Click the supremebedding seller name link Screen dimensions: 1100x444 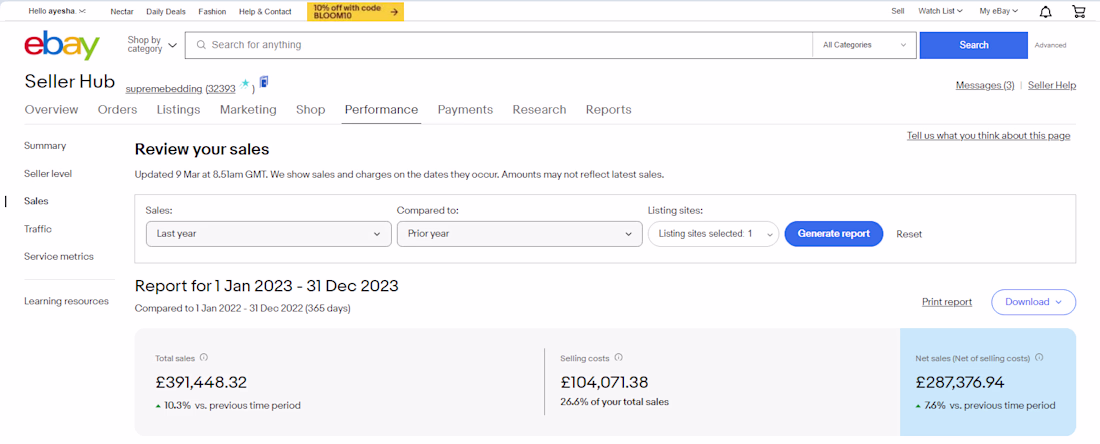[164, 89]
